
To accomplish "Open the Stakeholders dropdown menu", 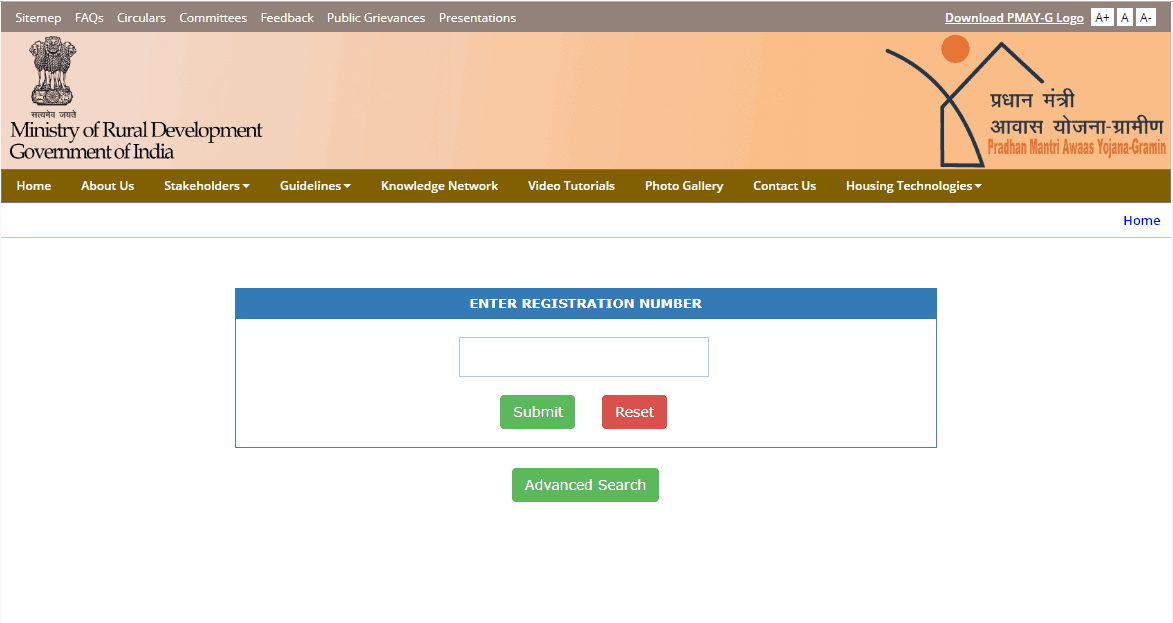I will [x=206, y=185].
